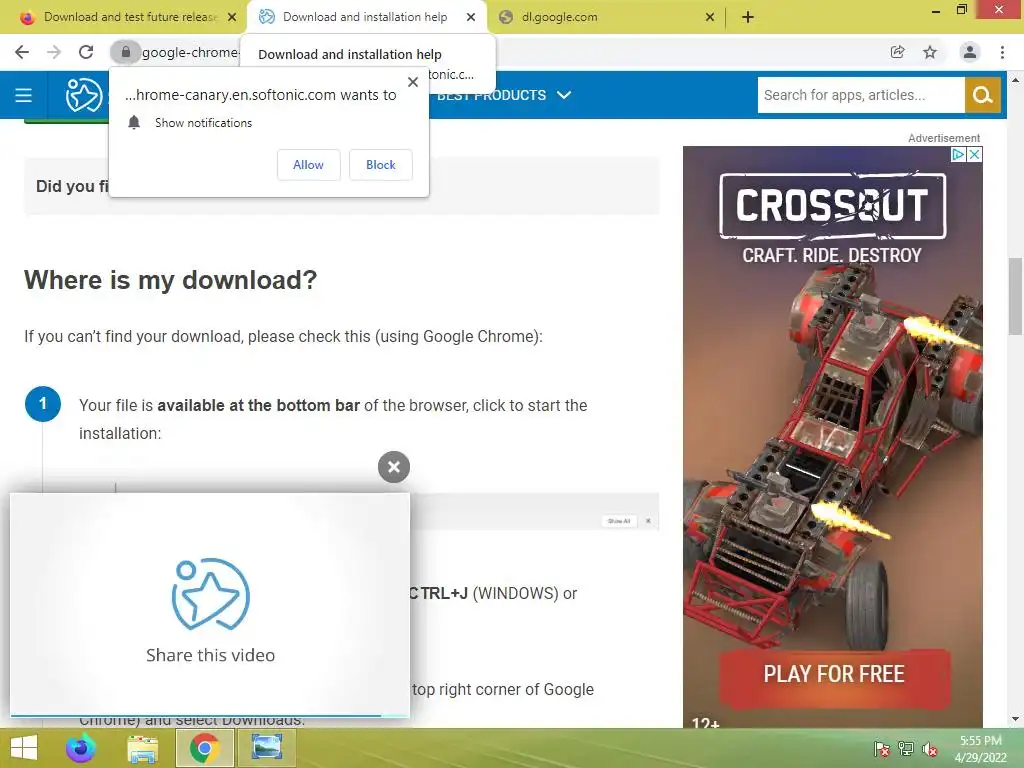Open the Chrome profile avatar menu
Viewport: 1024px width, 768px height.
pyautogui.click(x=970, y=52)
